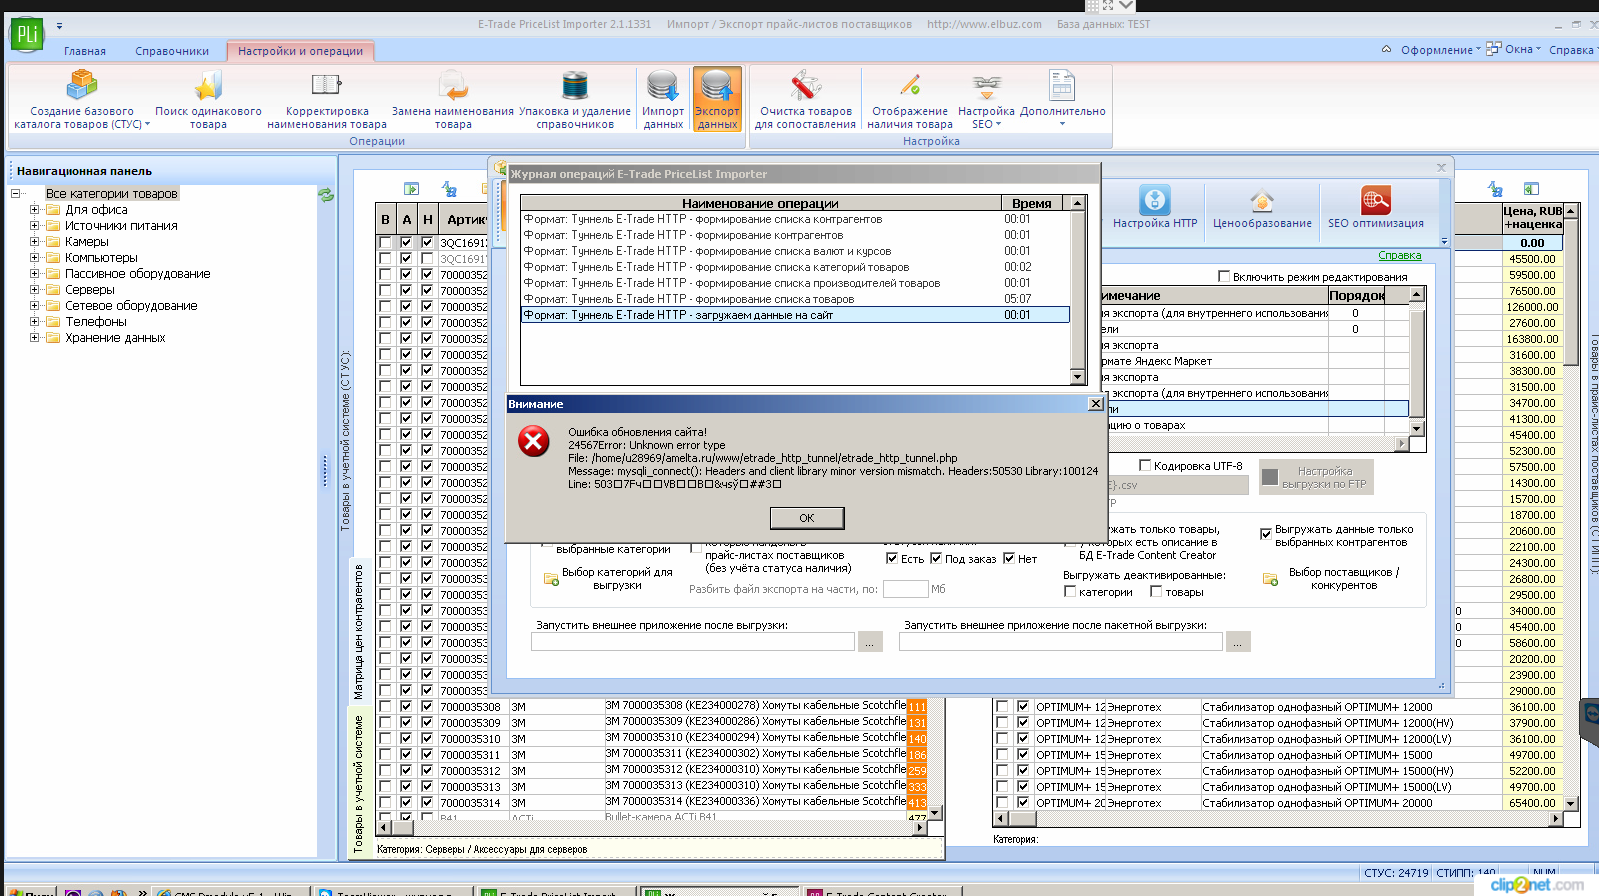Image resolution: width=1599 pixels, height=896 pixels.
Task: Enable 'Включить режим редактирования' checkbox
Action: click(1224, 276)
